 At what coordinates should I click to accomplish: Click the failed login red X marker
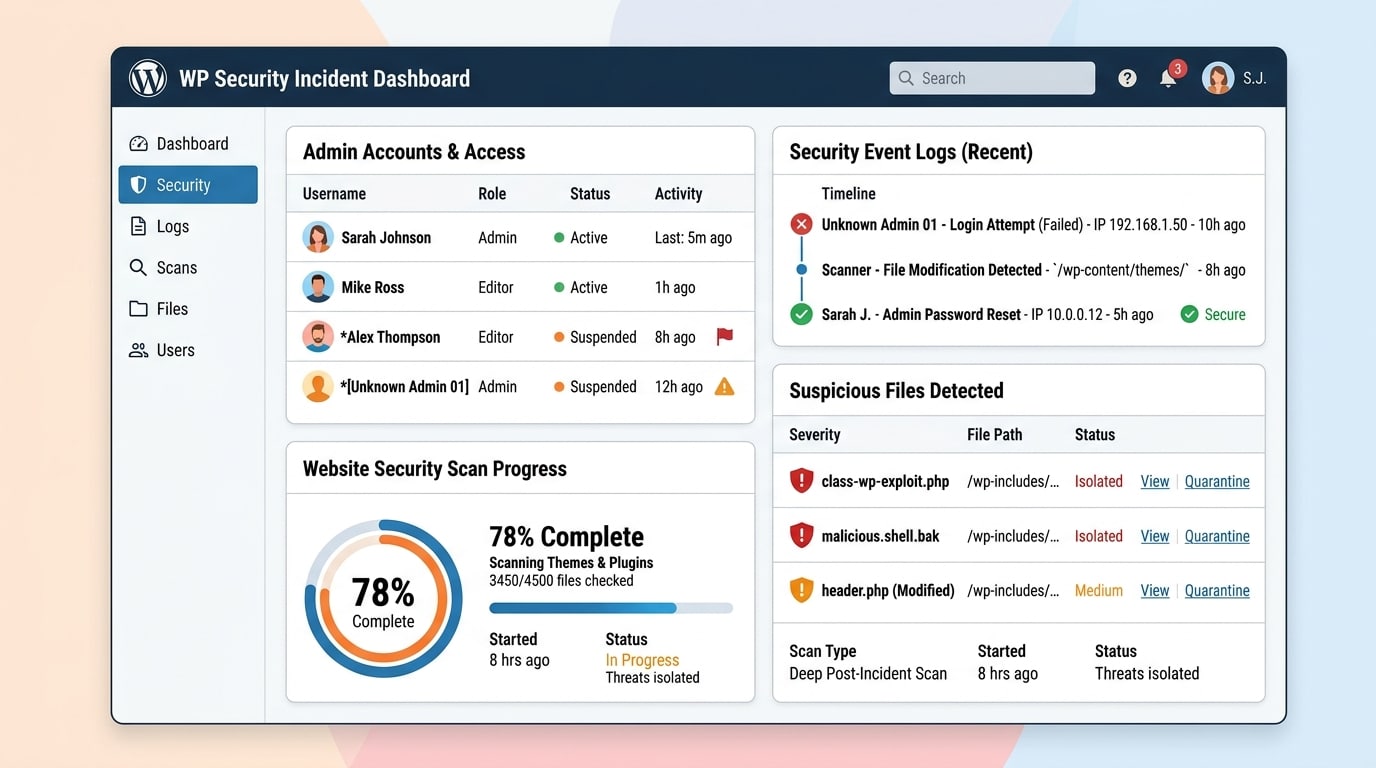click(801, 225)
